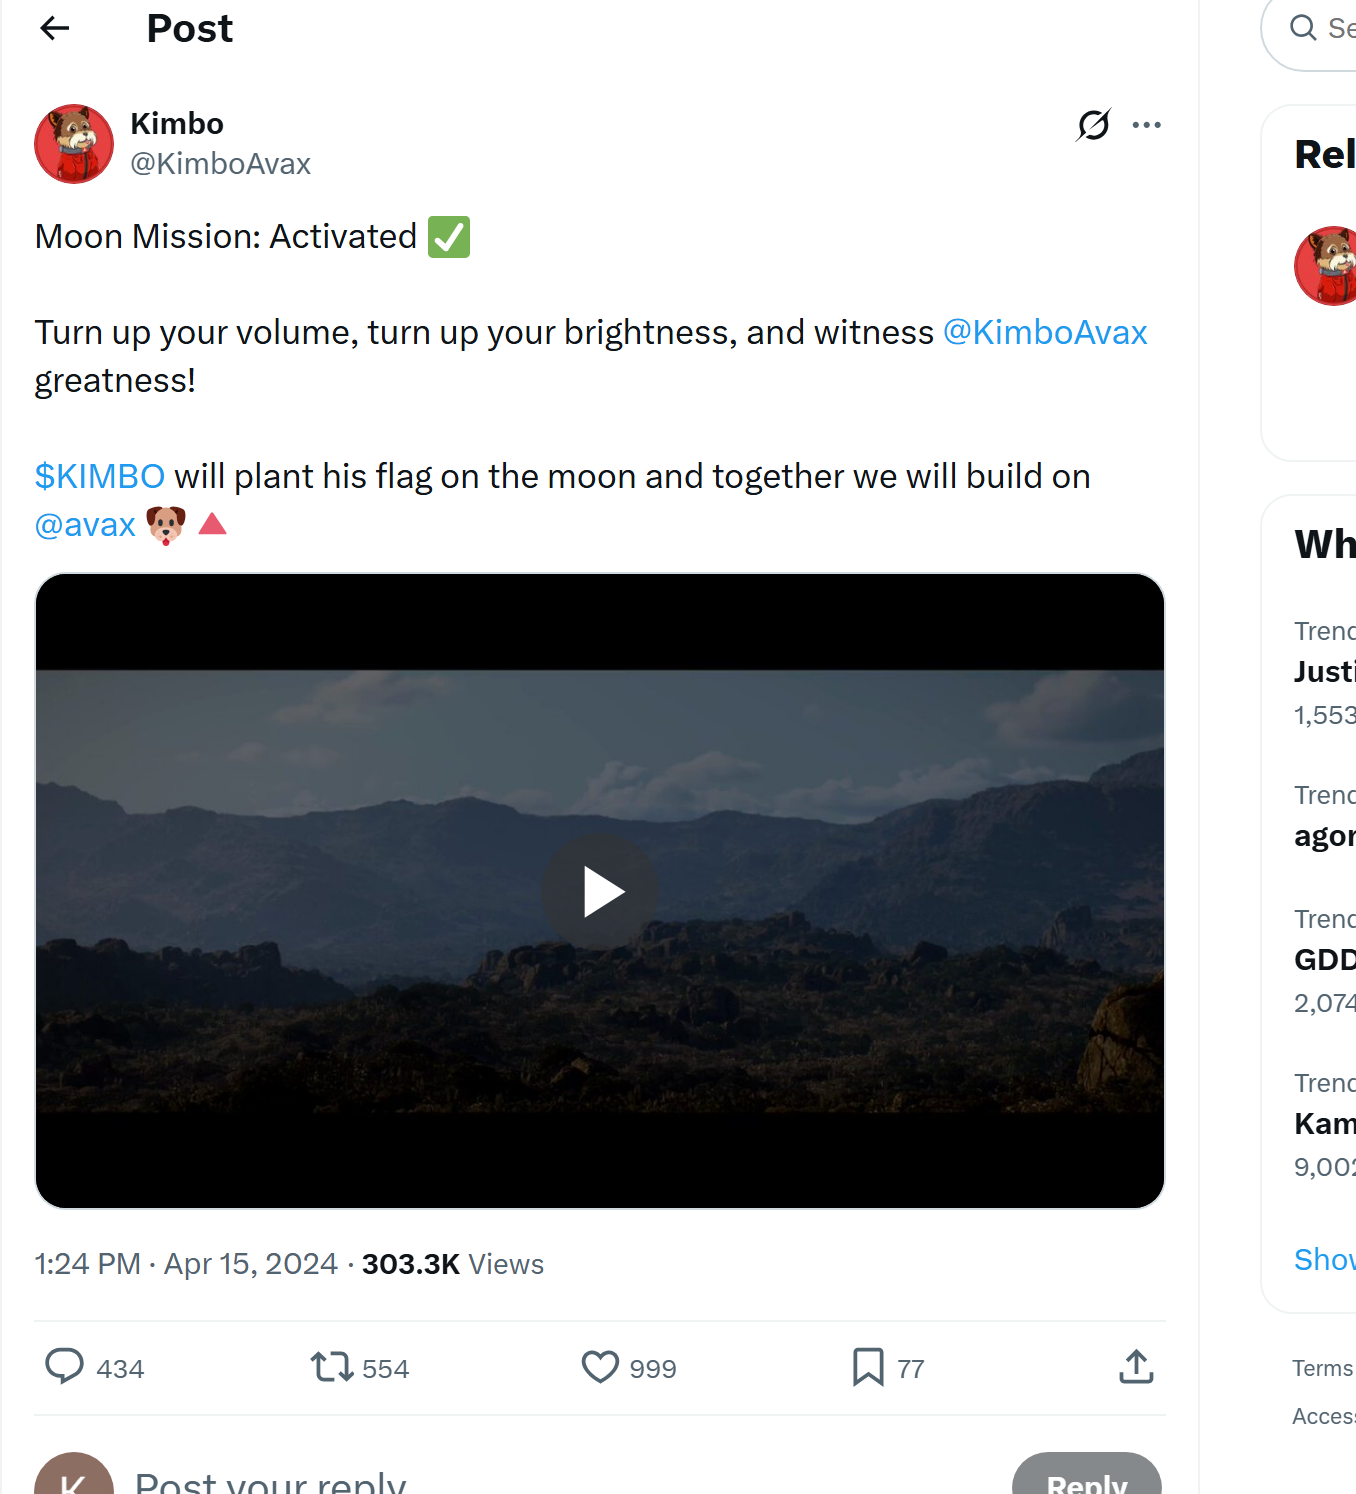Open the @avax mention link
1356x1494 pixels.
85,524
